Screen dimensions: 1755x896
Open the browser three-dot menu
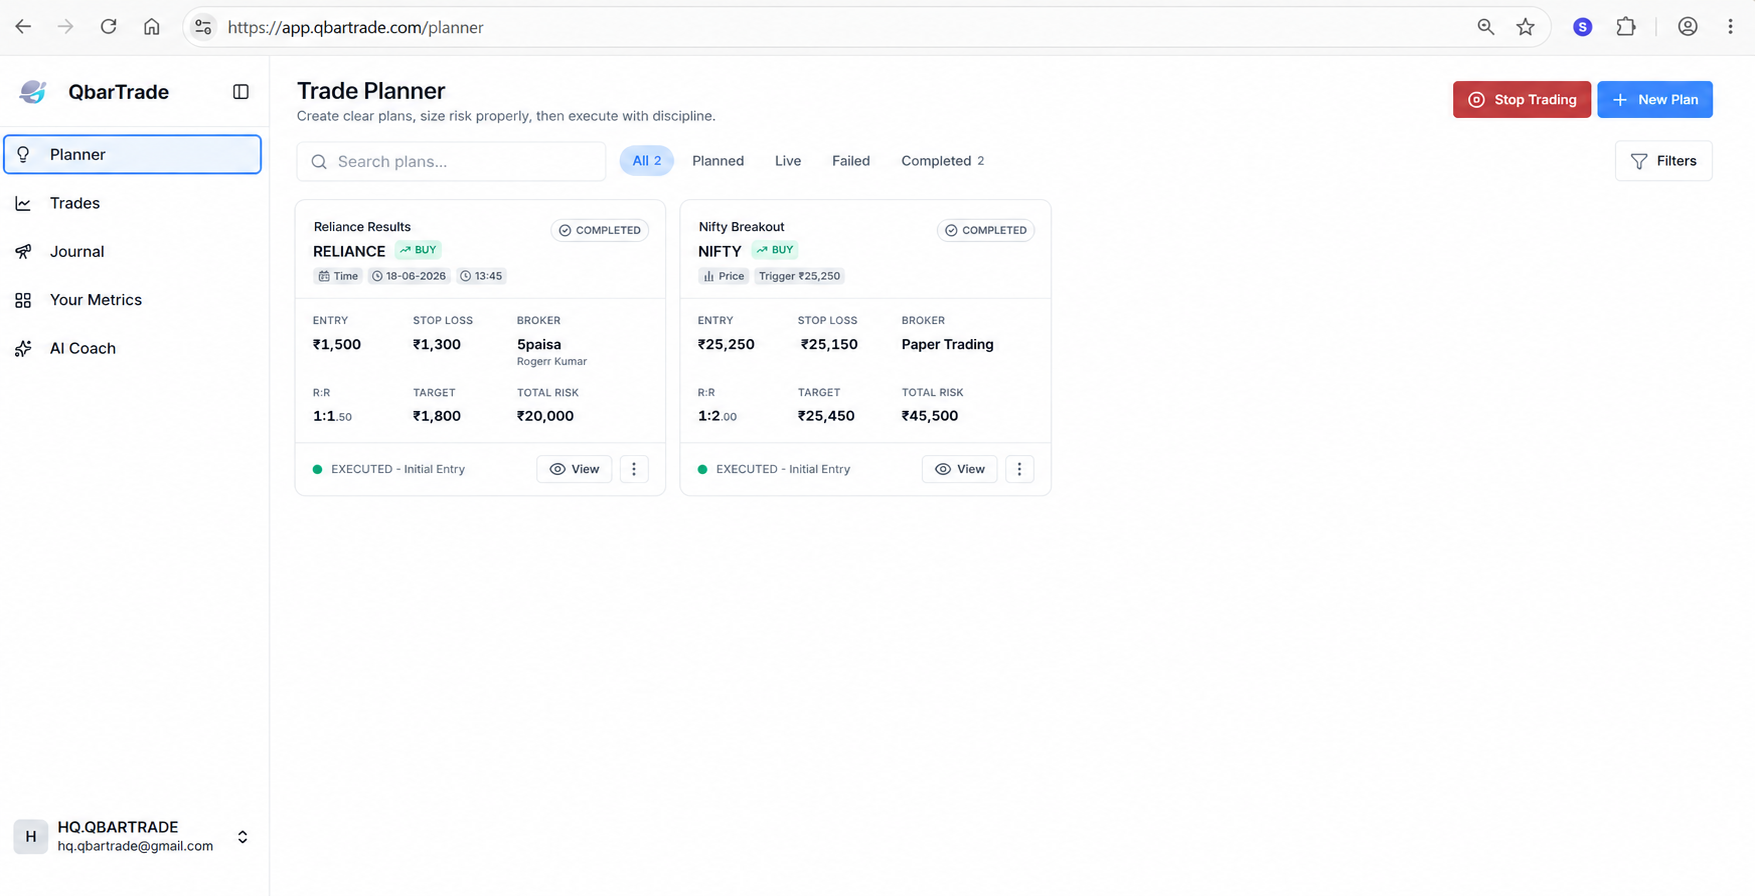point(1730,27)
